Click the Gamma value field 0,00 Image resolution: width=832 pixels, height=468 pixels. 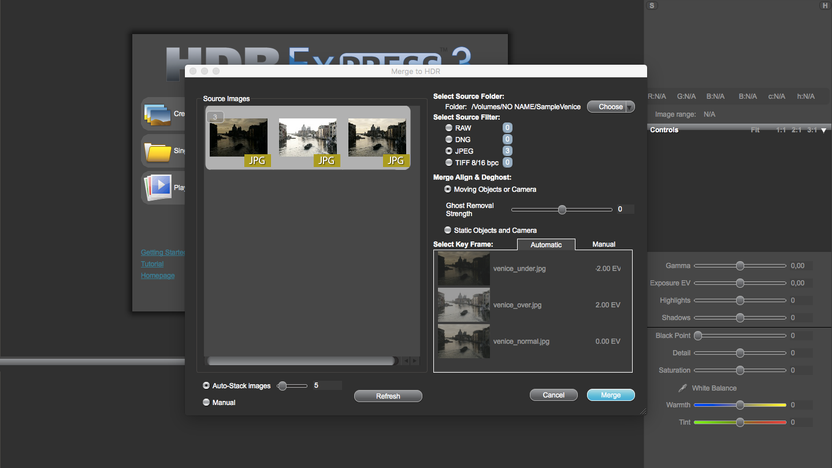coord(801,266)
